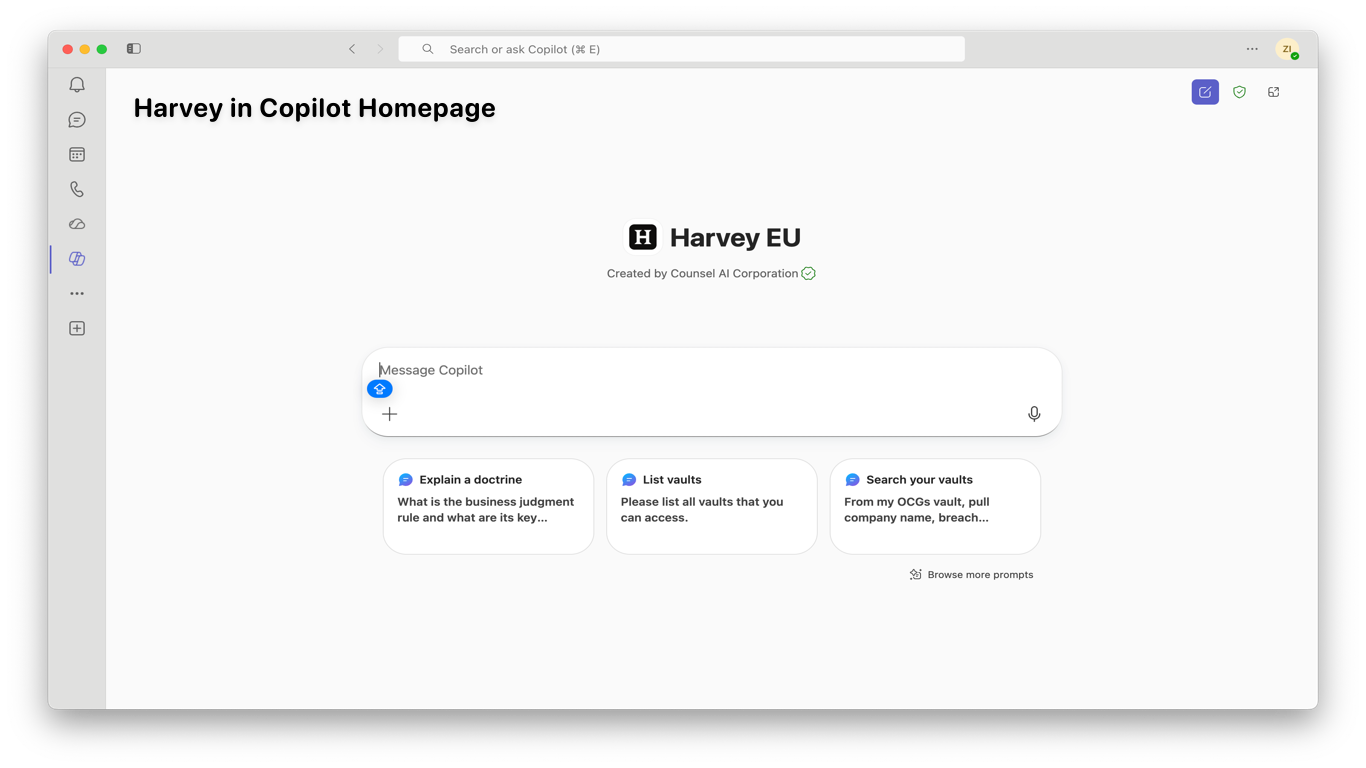Viewport: 1366px width, 768px height.
Task: Click the Search or ask Copilot field
Action: [681, 49]
